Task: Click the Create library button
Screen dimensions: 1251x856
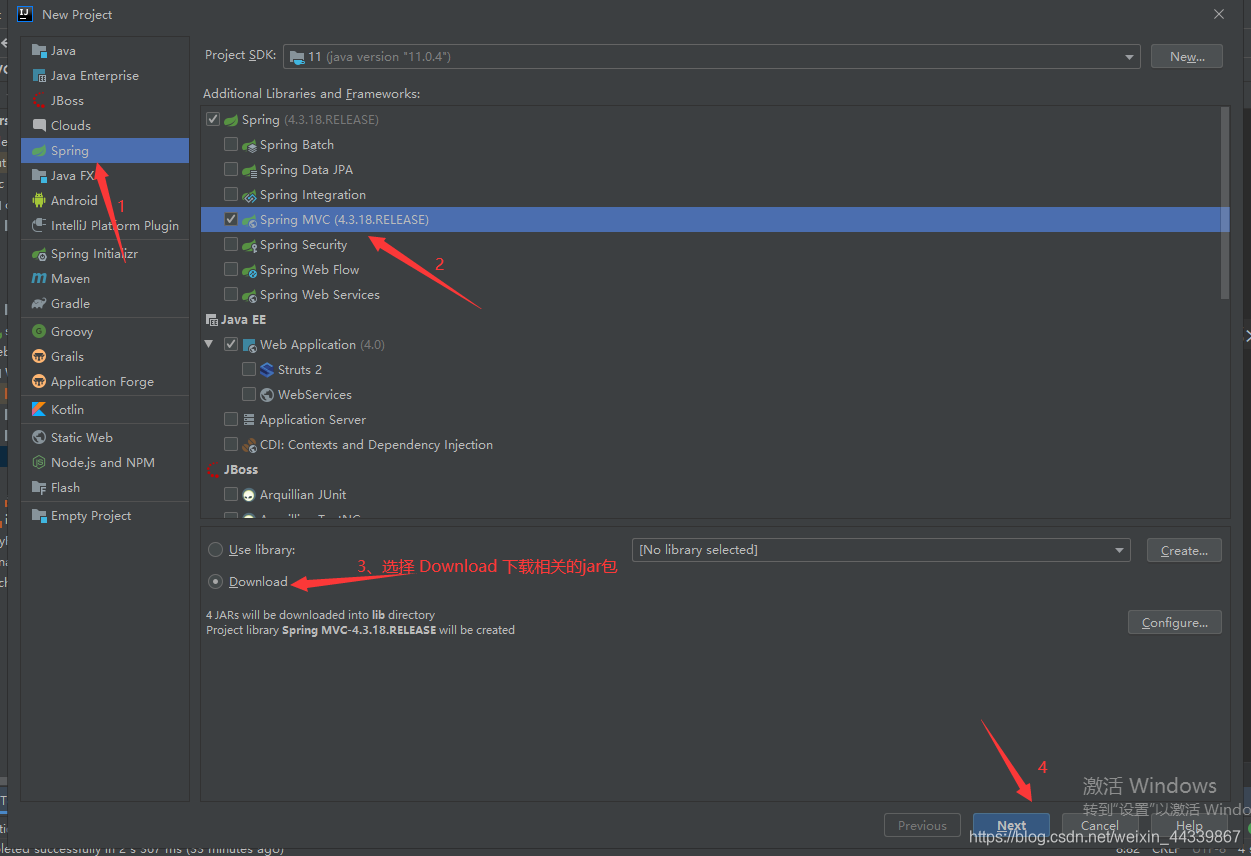Action: [x=1184, y=550]
